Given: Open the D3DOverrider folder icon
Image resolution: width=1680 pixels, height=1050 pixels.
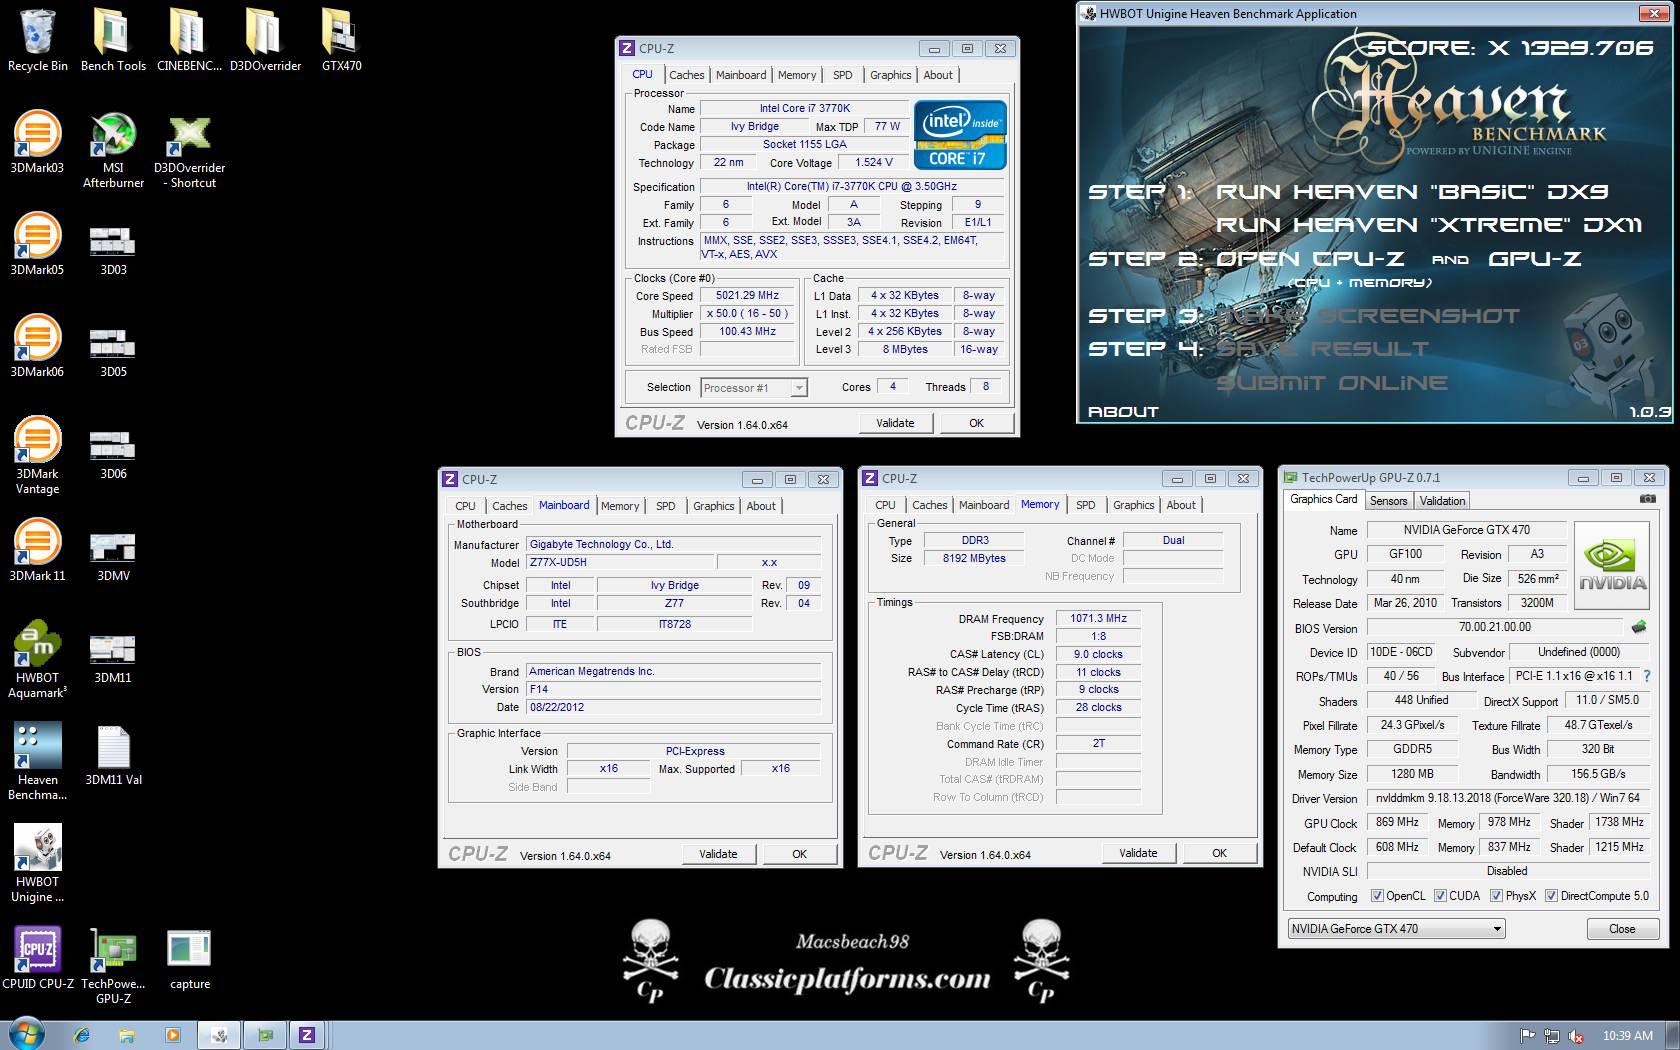Looking at the screenshot, I should click(265, 40).
